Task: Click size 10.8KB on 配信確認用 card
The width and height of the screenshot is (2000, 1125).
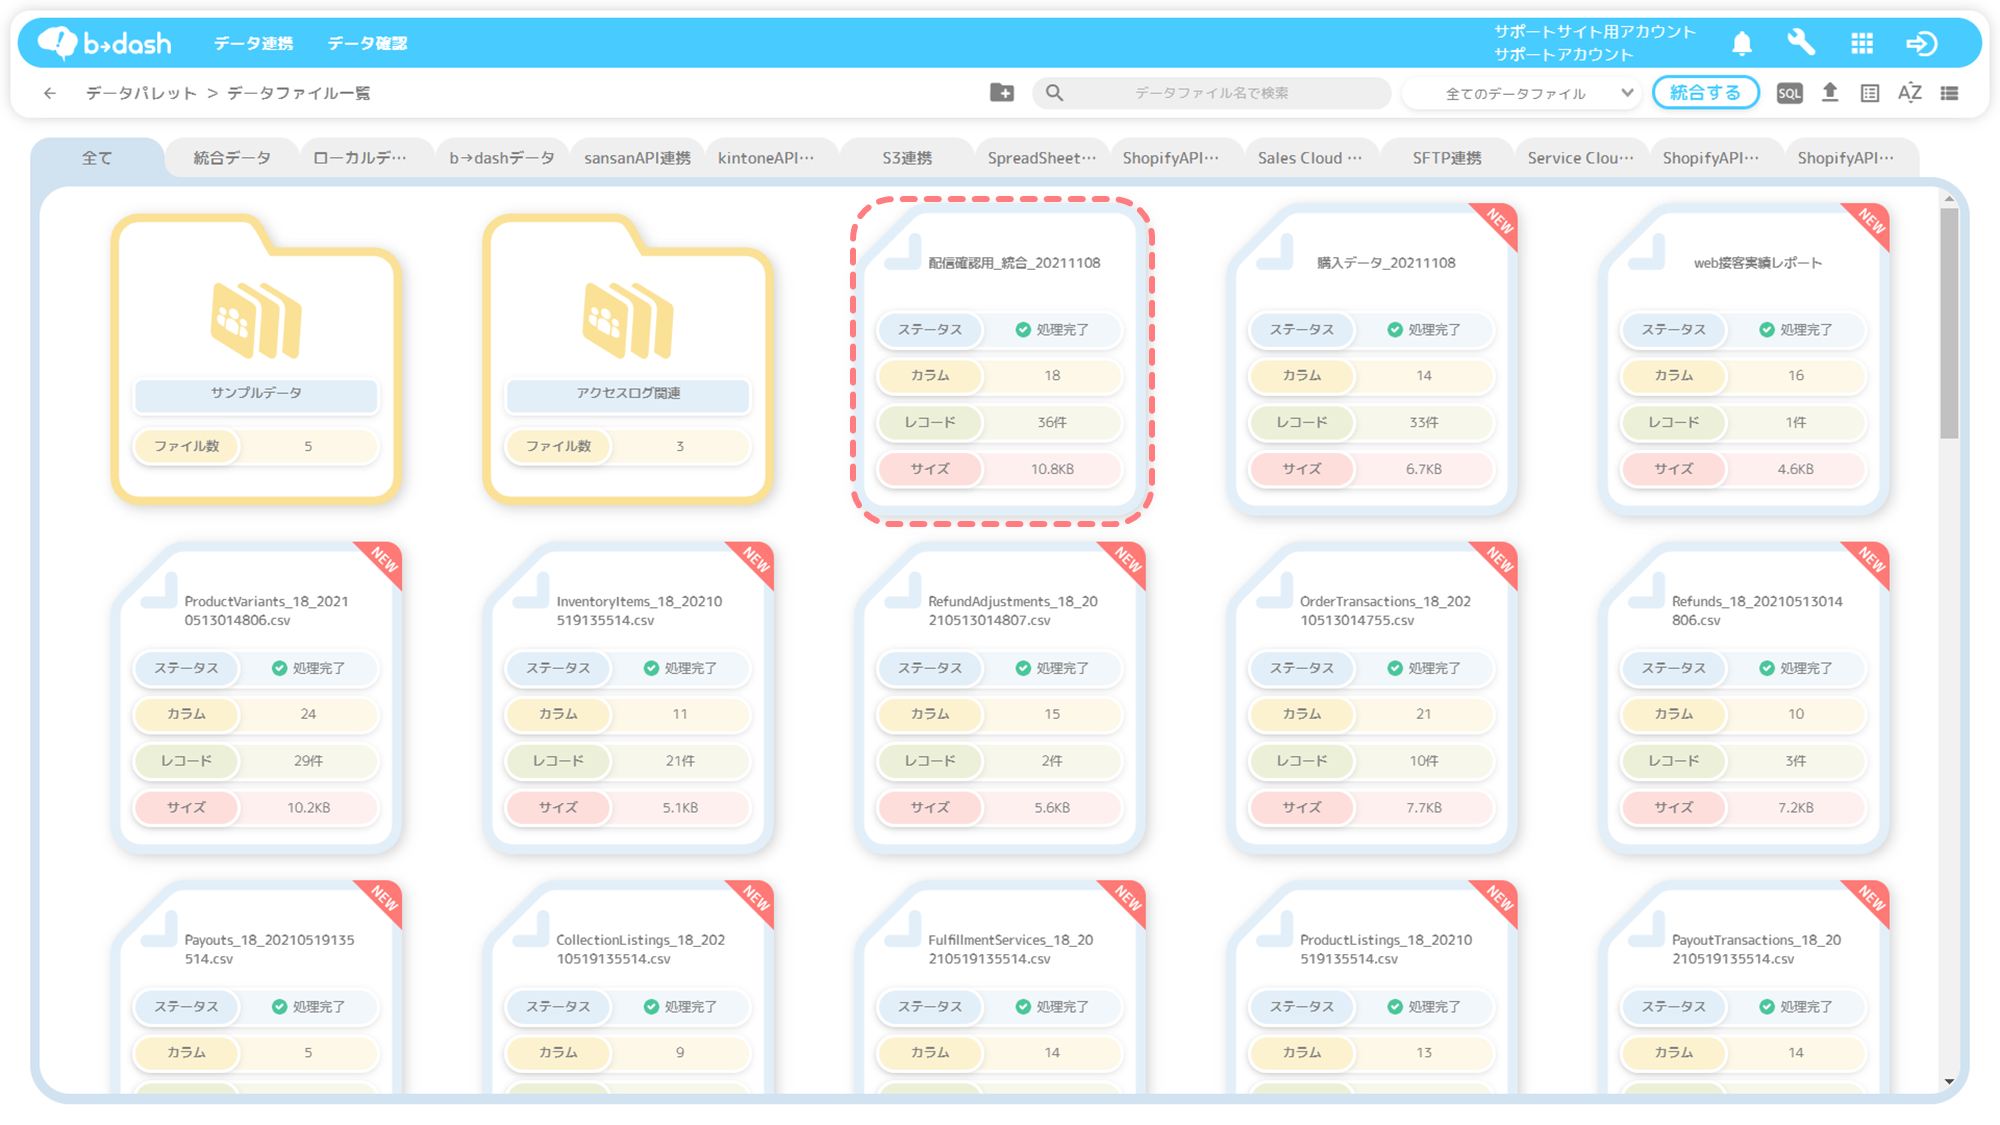Action: [x=1052, y=469]
